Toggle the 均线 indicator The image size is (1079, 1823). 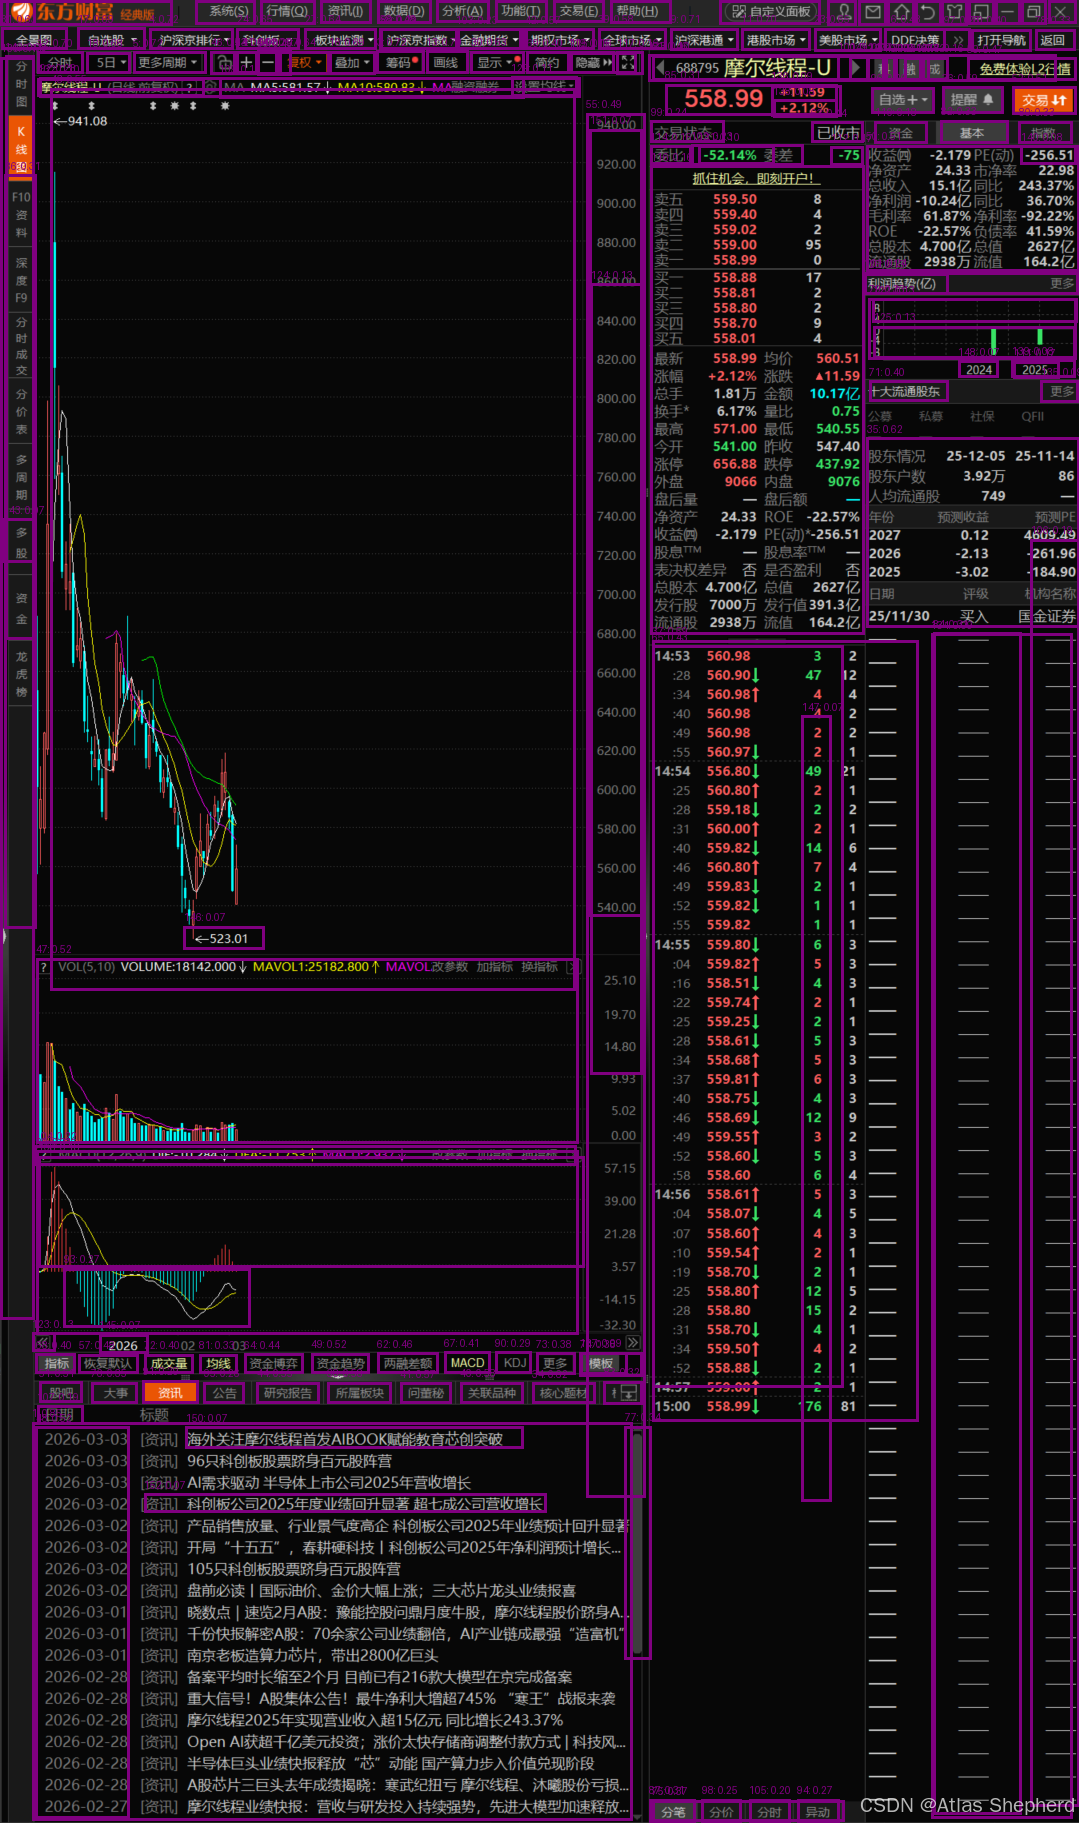point(218,1363)
